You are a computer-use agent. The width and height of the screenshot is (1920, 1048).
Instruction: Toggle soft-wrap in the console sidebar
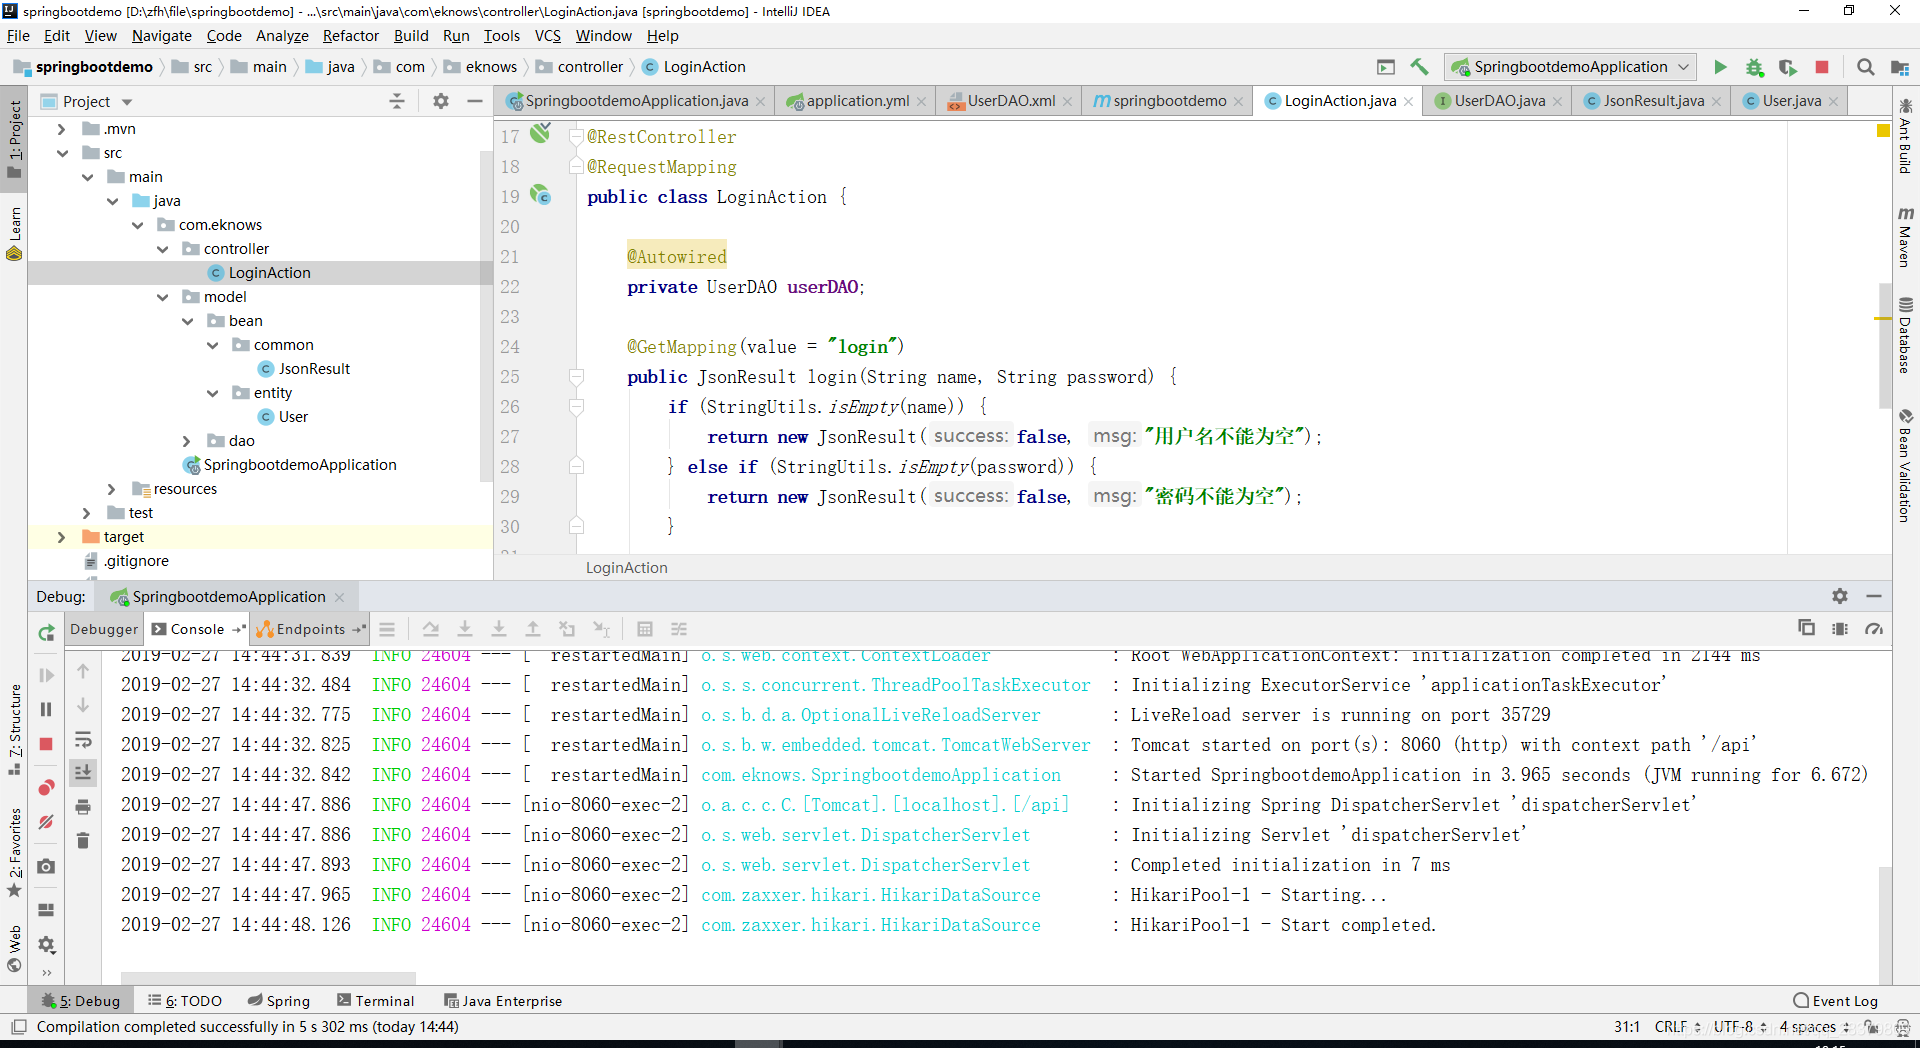(x=83, y=740)
